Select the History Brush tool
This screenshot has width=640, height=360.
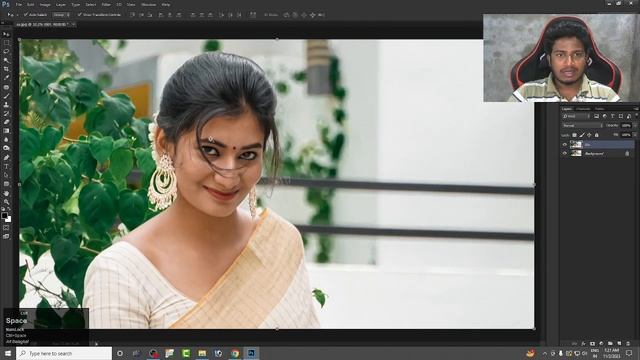click(x=6, y=113)
